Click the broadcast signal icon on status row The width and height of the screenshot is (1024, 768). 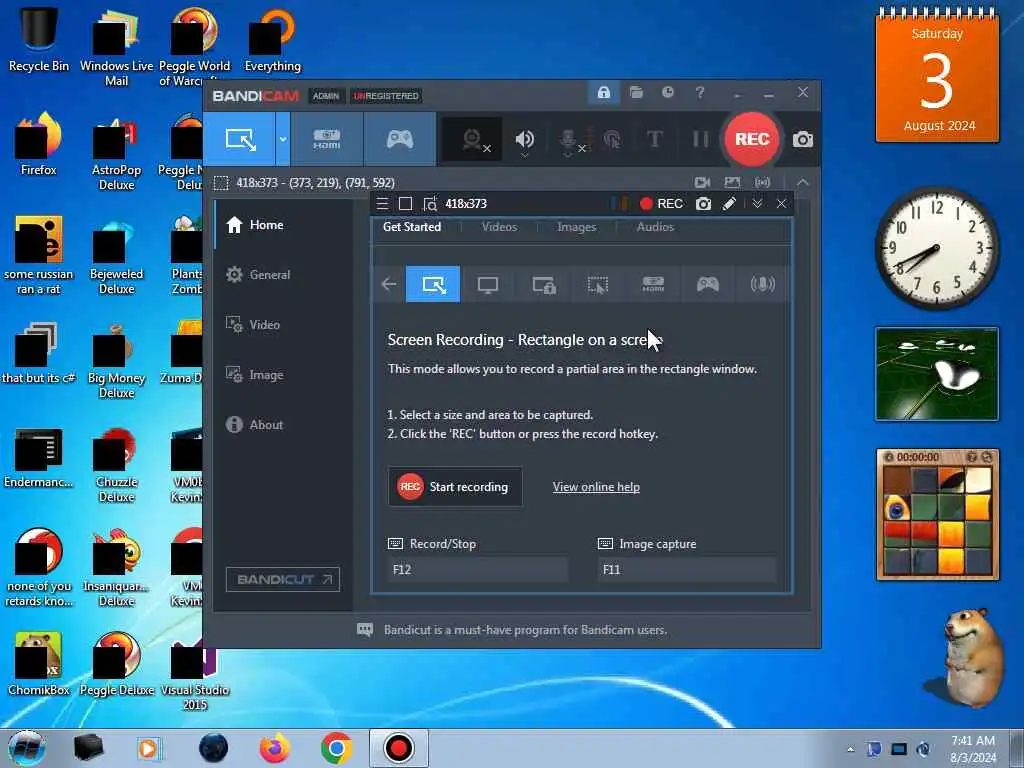coord(762,183)
